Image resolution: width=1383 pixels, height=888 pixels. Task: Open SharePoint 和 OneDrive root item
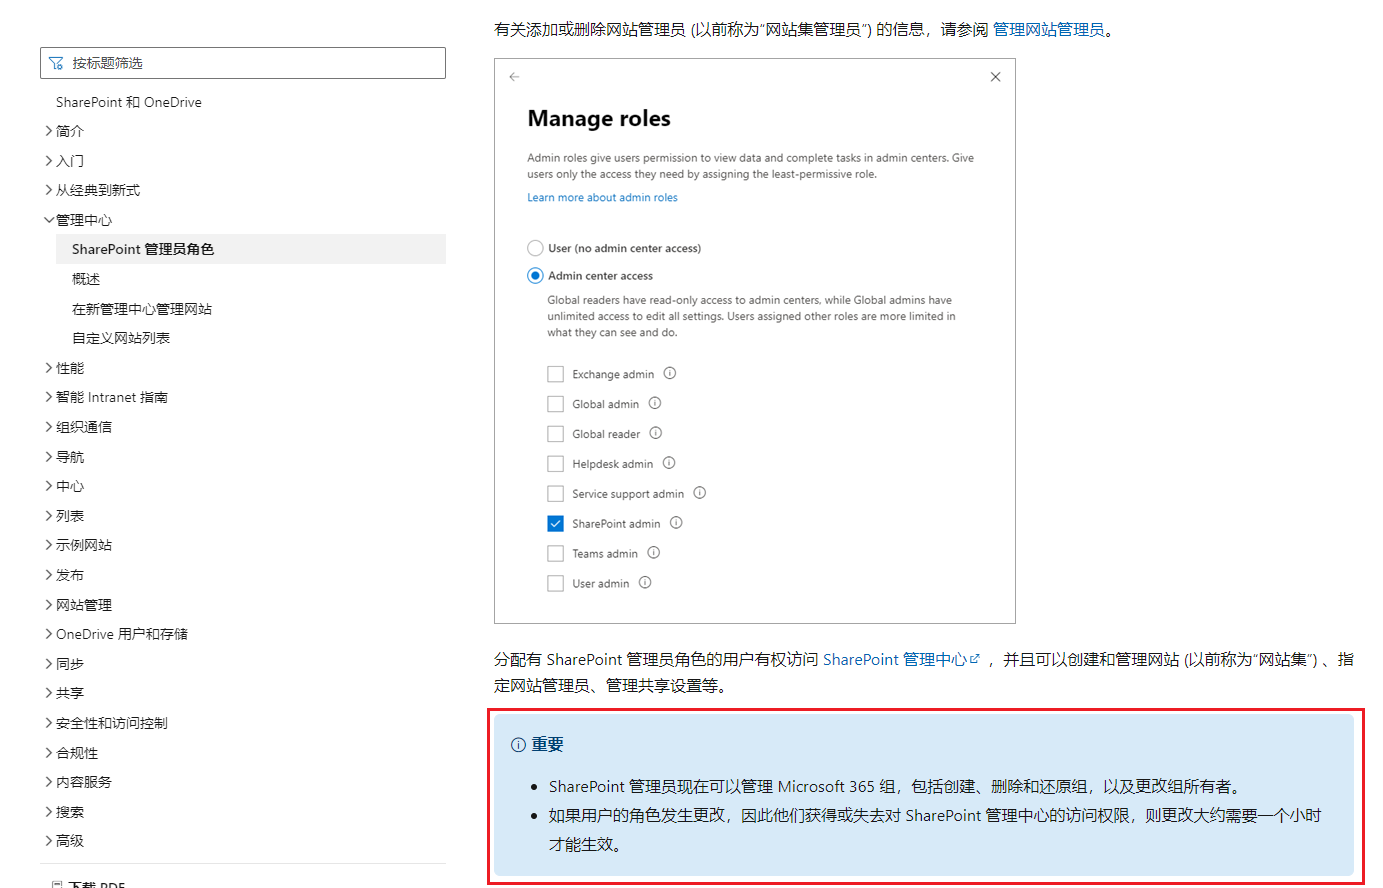click(129, 102)
